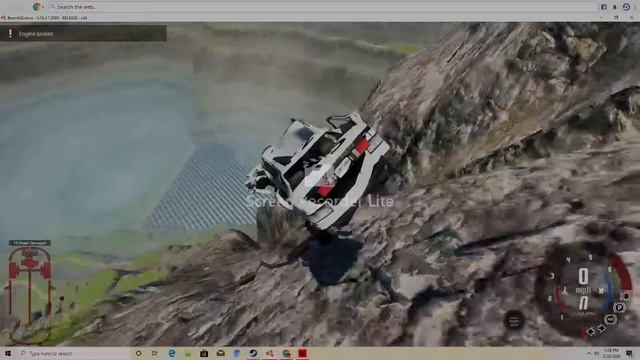Image resolution: width=640 pixels, height=360 pixels.
Task: Click the left turn signal arrow on the gauge
Action: coord(591,332)
